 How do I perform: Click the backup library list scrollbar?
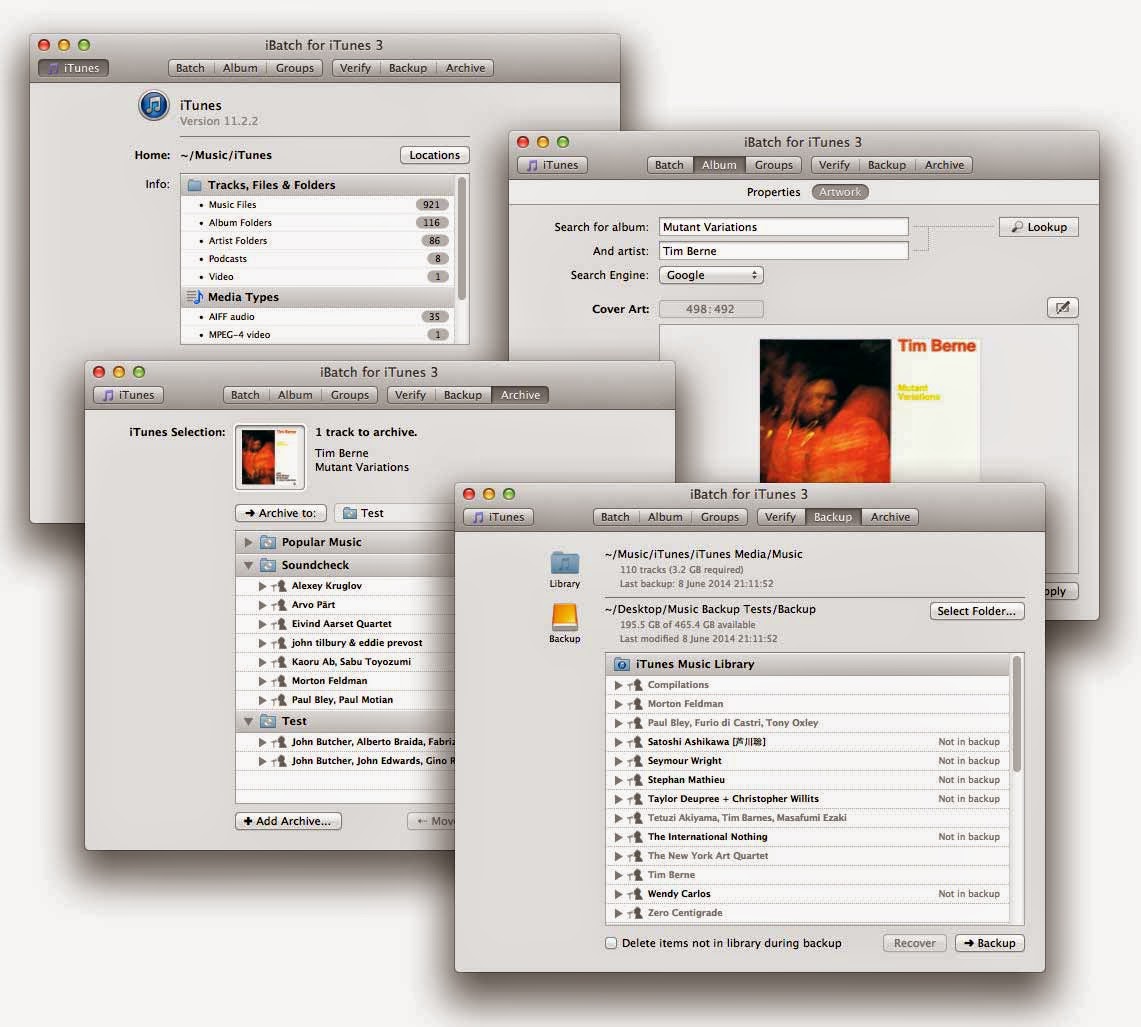click(x=1017, y=713)
